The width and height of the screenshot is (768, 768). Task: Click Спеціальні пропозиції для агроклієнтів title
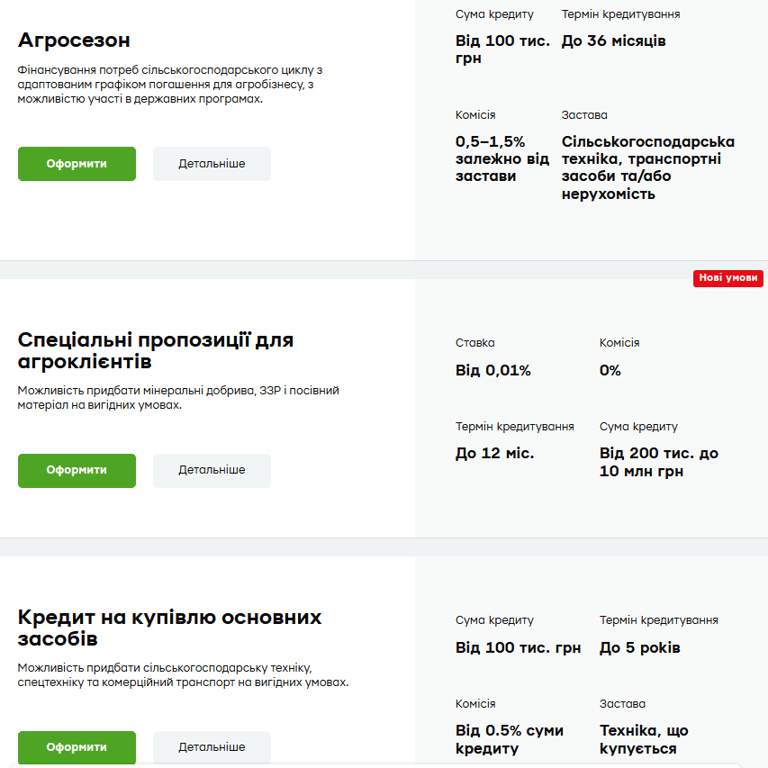click(x=155, y=350)
